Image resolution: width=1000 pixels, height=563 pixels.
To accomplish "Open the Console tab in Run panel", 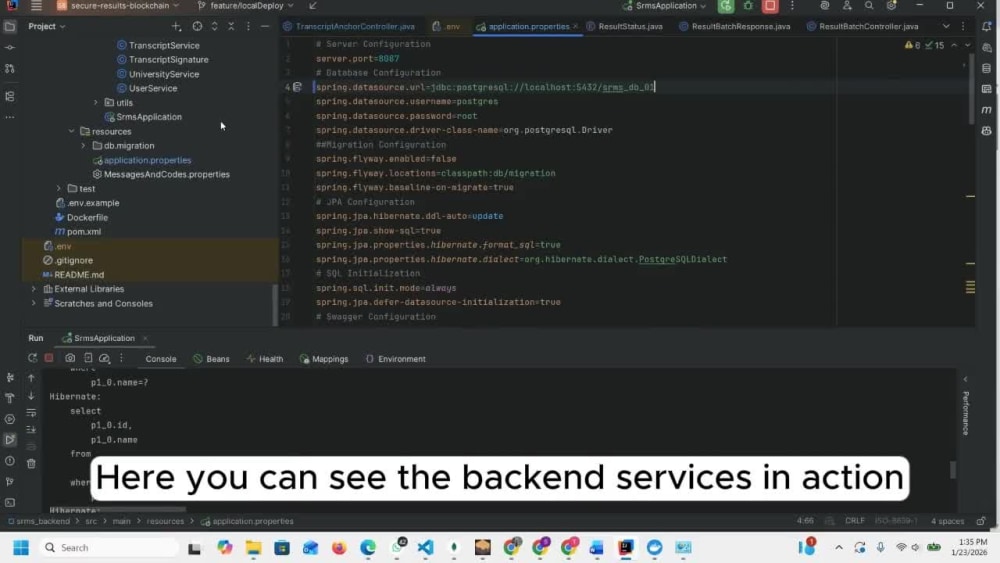I will point(161,359).
